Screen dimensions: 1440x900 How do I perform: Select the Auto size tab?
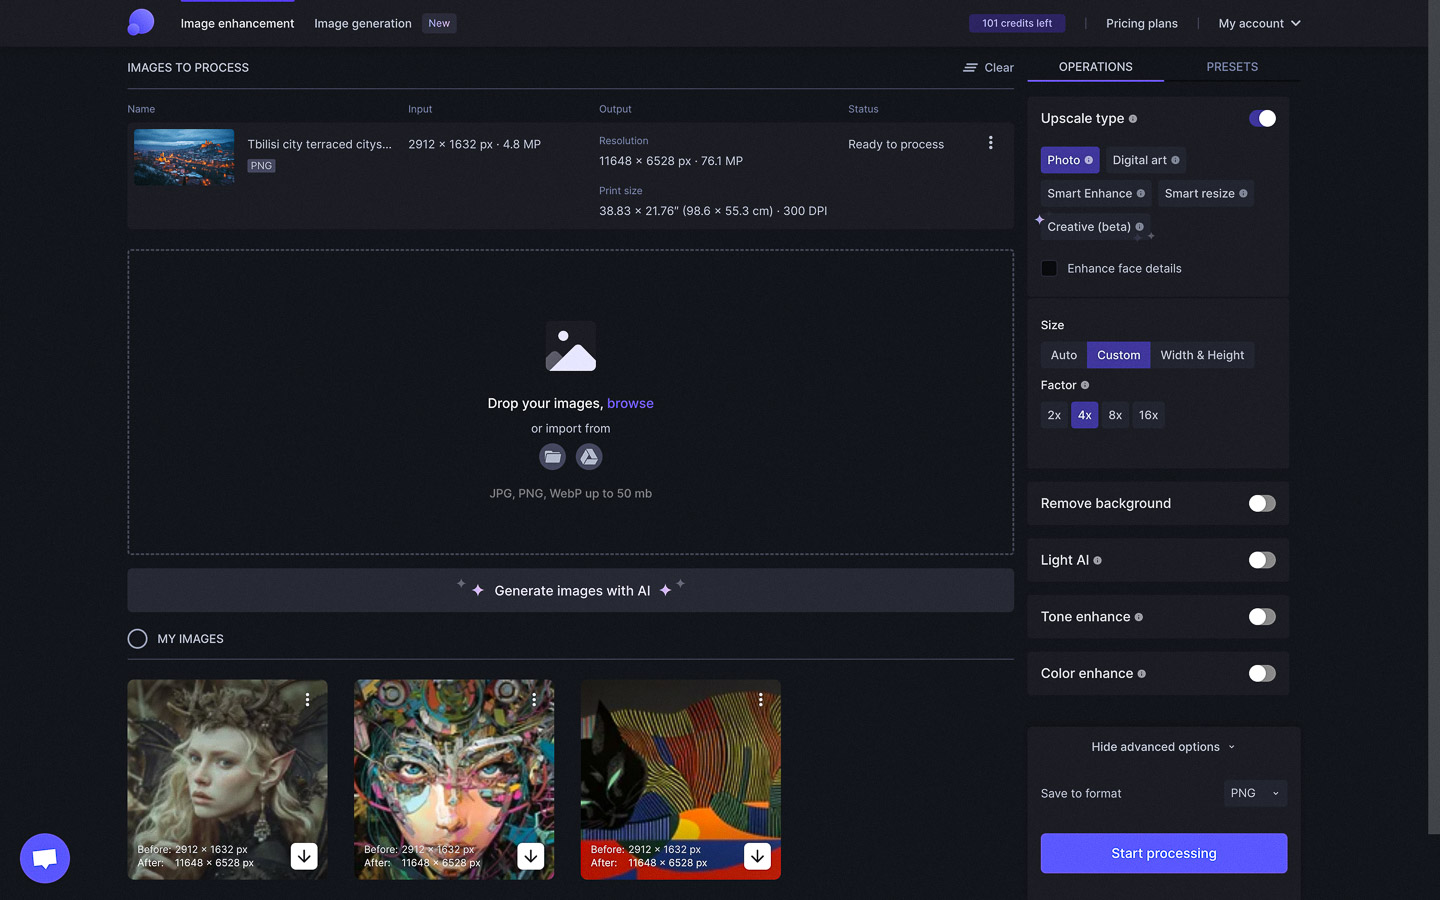coord(1064,355)
